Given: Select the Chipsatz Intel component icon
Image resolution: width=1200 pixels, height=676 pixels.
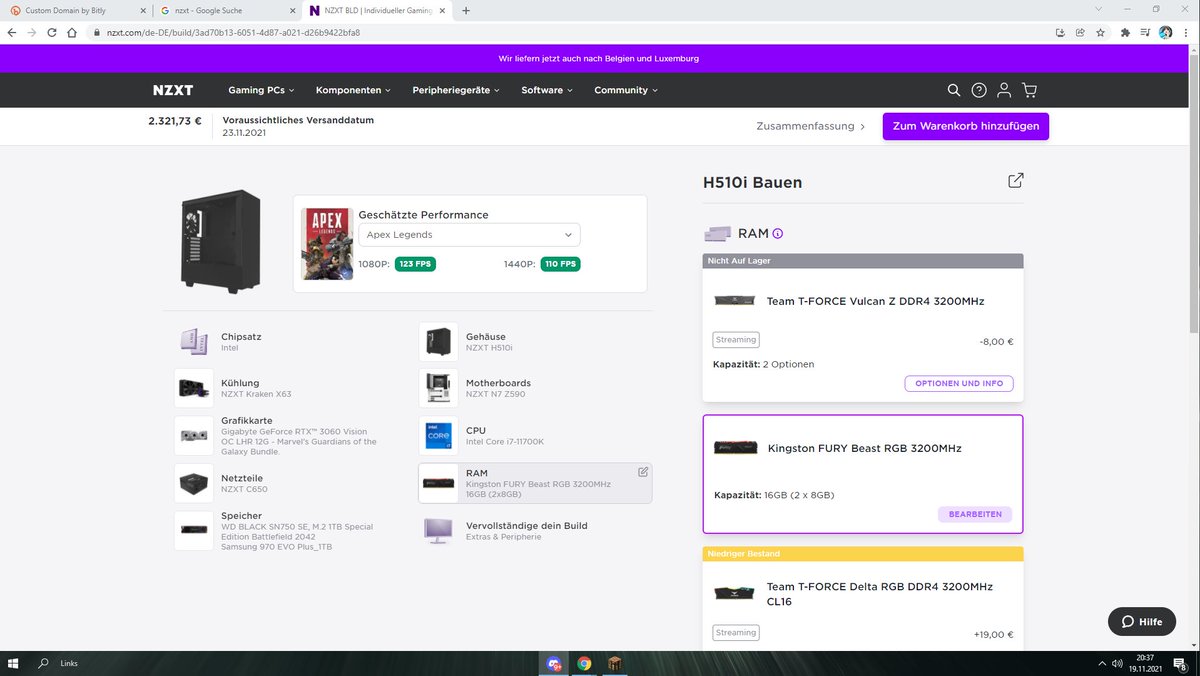Looking at the screenshot, I should (x=194, y=342).
